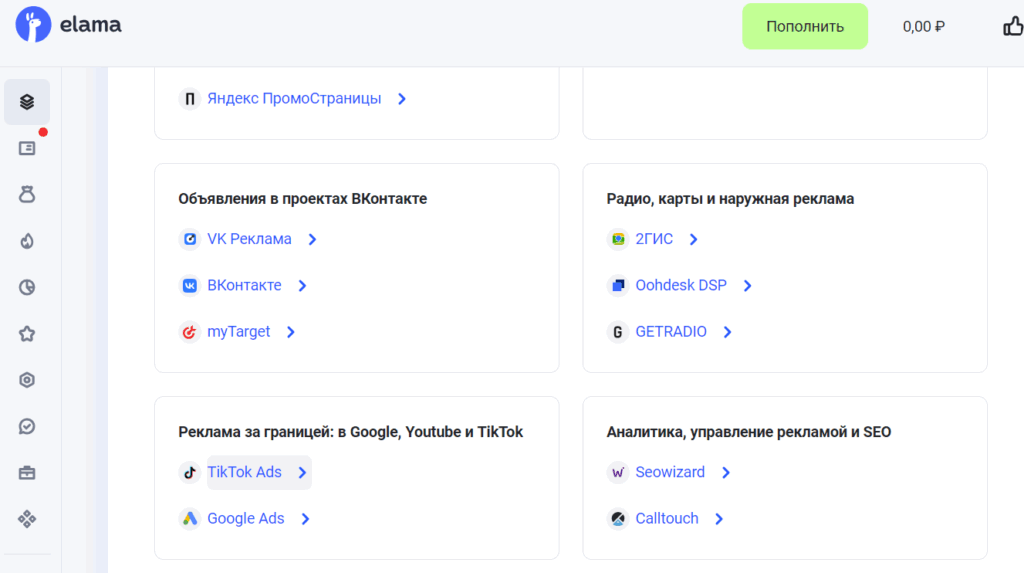Screen dimensions: 1024x573
Task: Click the VK Реклама logo icon
Action: click(189, 239)
